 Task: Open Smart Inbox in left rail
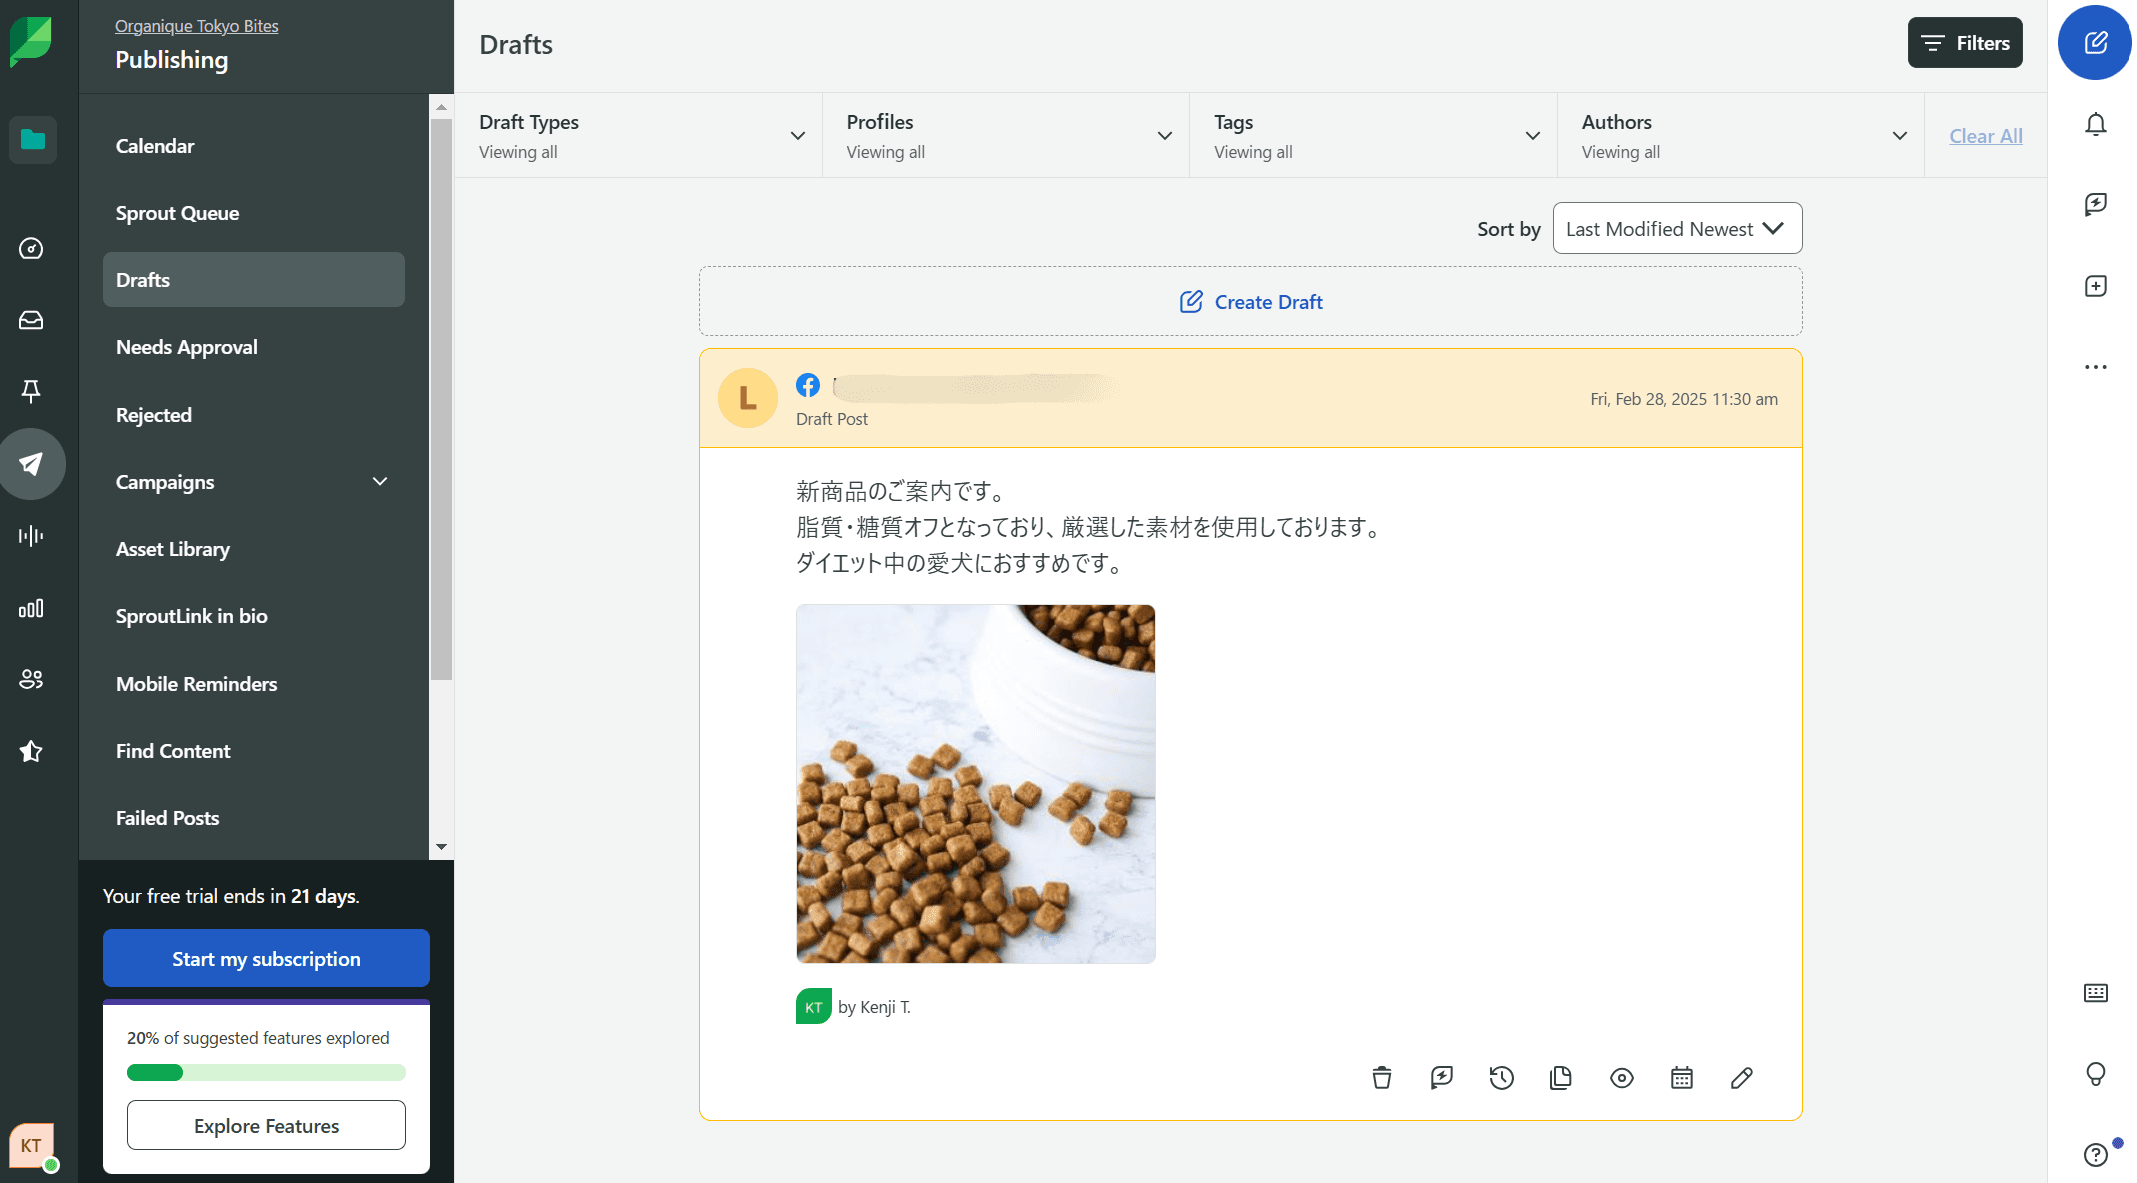tap(31, 320)
